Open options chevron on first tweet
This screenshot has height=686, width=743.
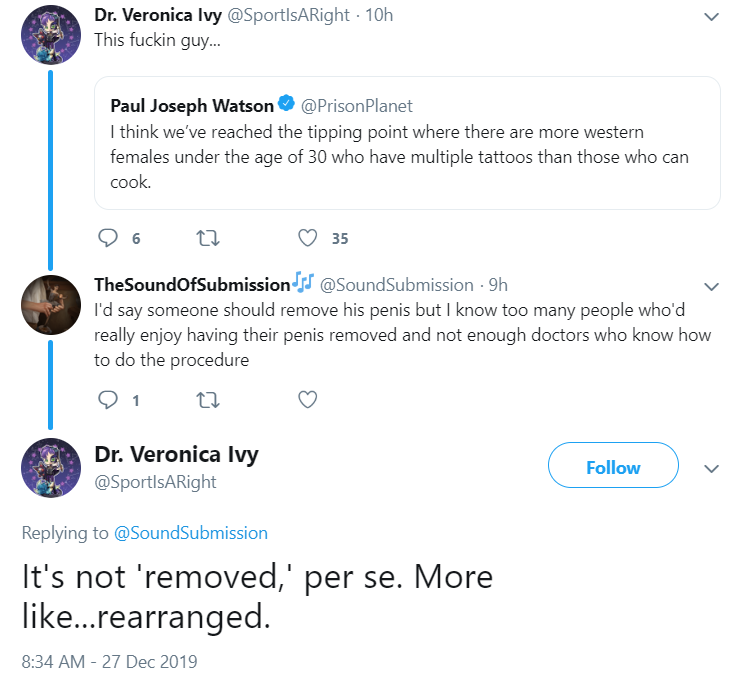[711, 17]
